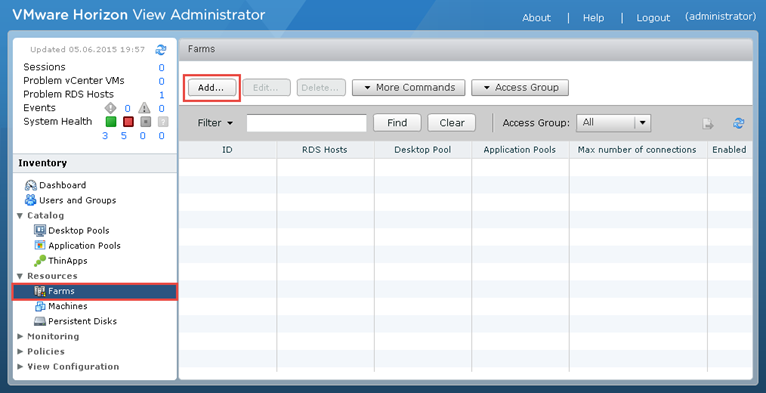Click the Problem RDS Hosts count 1

162,95
